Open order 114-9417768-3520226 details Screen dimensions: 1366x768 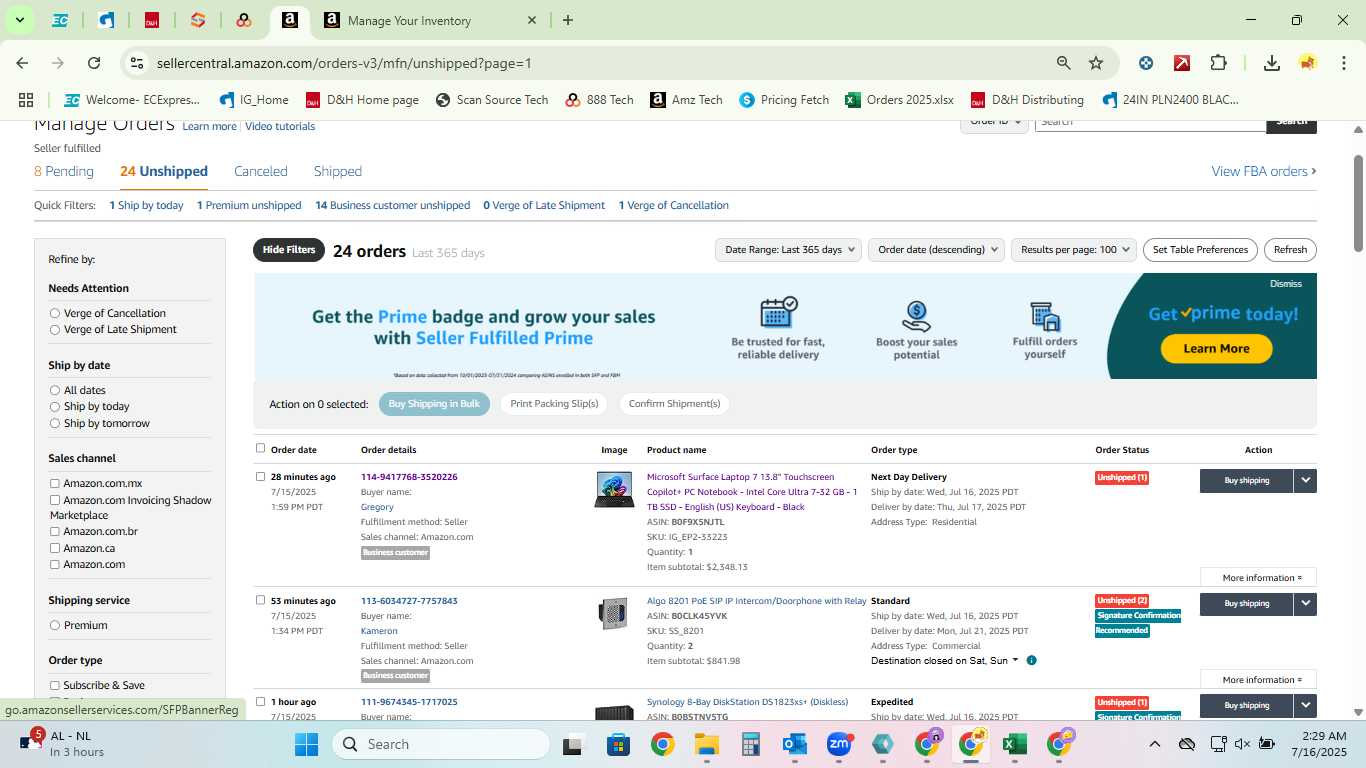409,477
